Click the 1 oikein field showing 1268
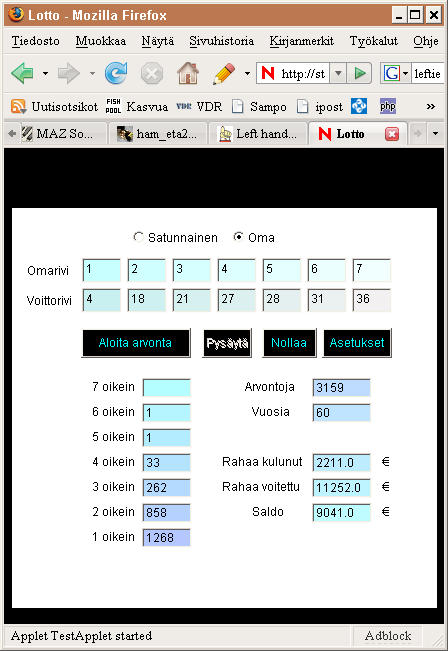 tap(166, 537)
